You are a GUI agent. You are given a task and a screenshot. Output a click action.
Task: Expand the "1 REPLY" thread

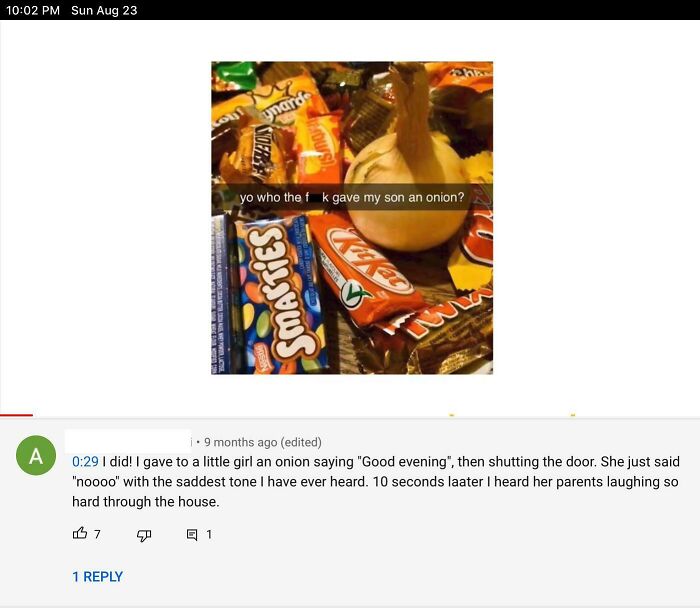(97, 576)
